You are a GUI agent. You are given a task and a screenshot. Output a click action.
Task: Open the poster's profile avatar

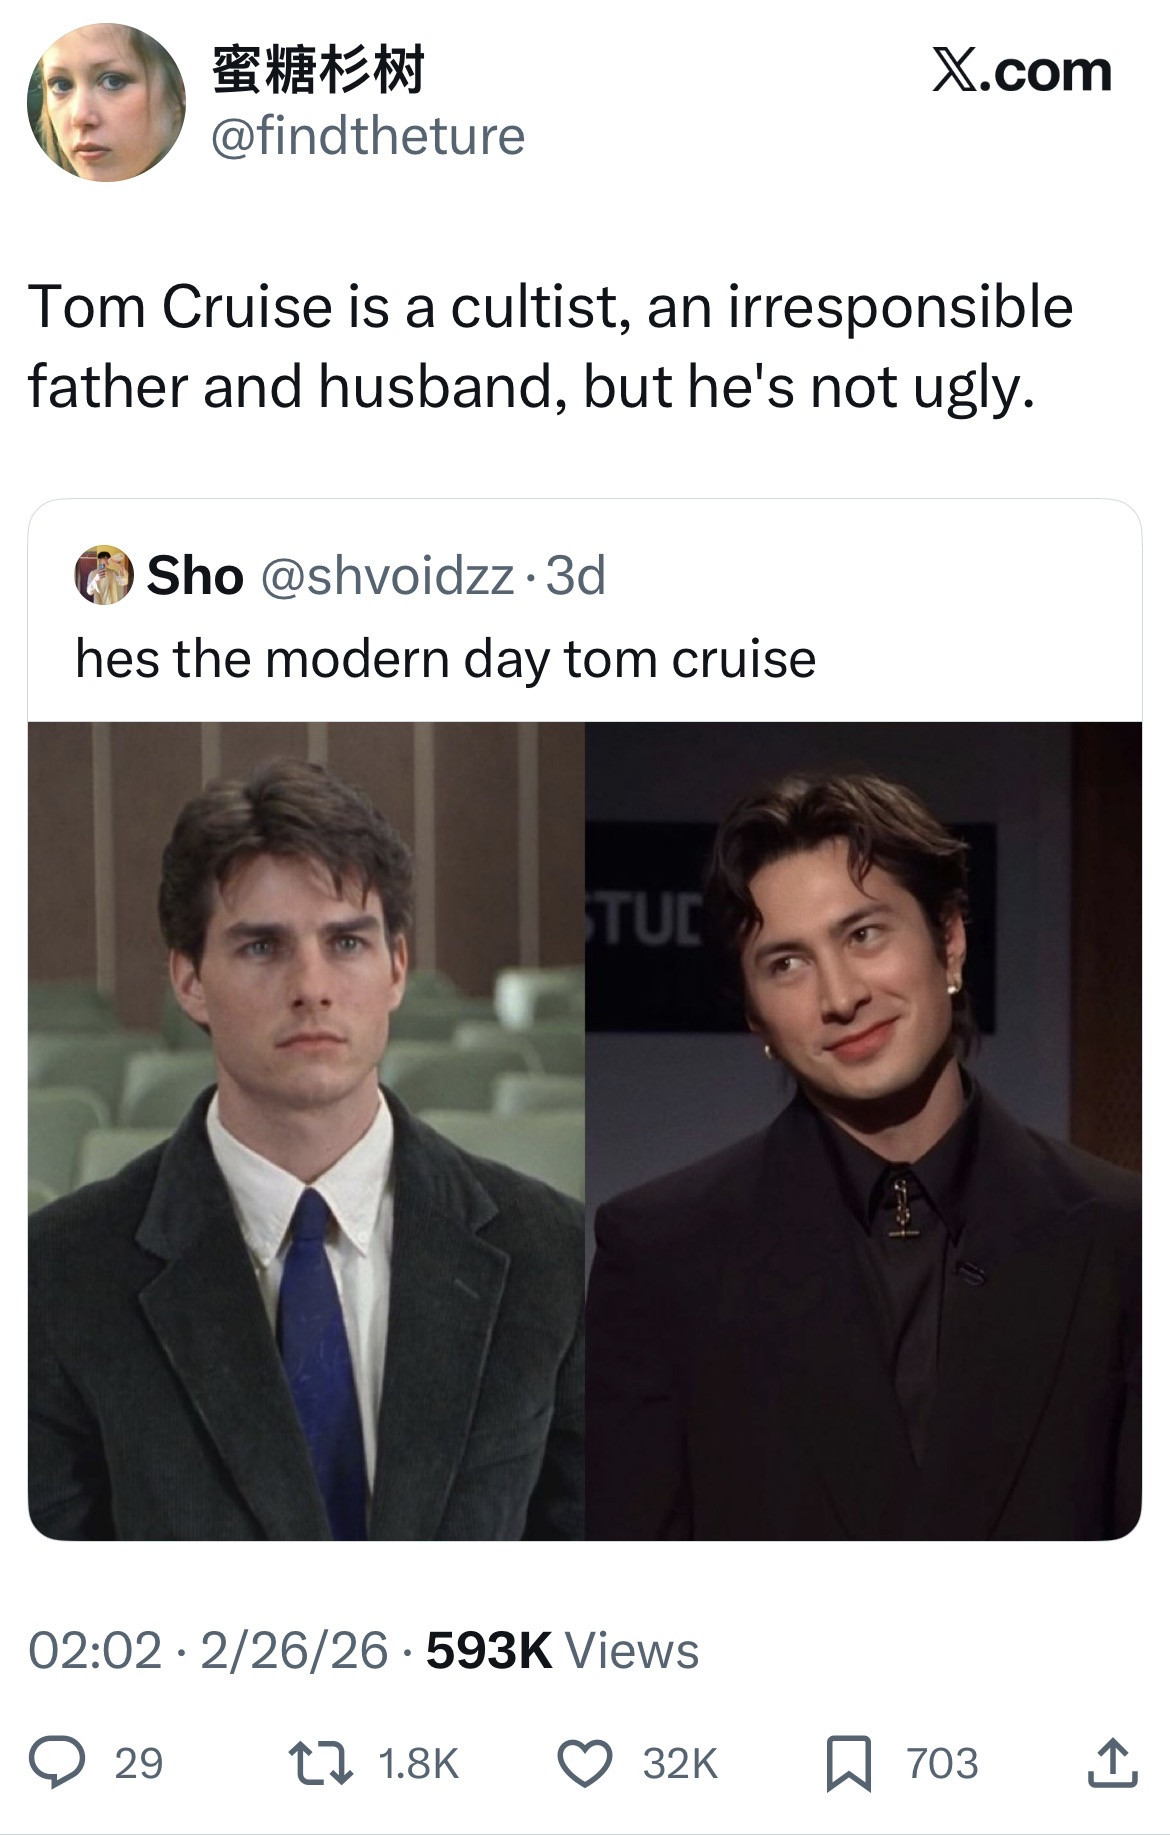[106, 103]
